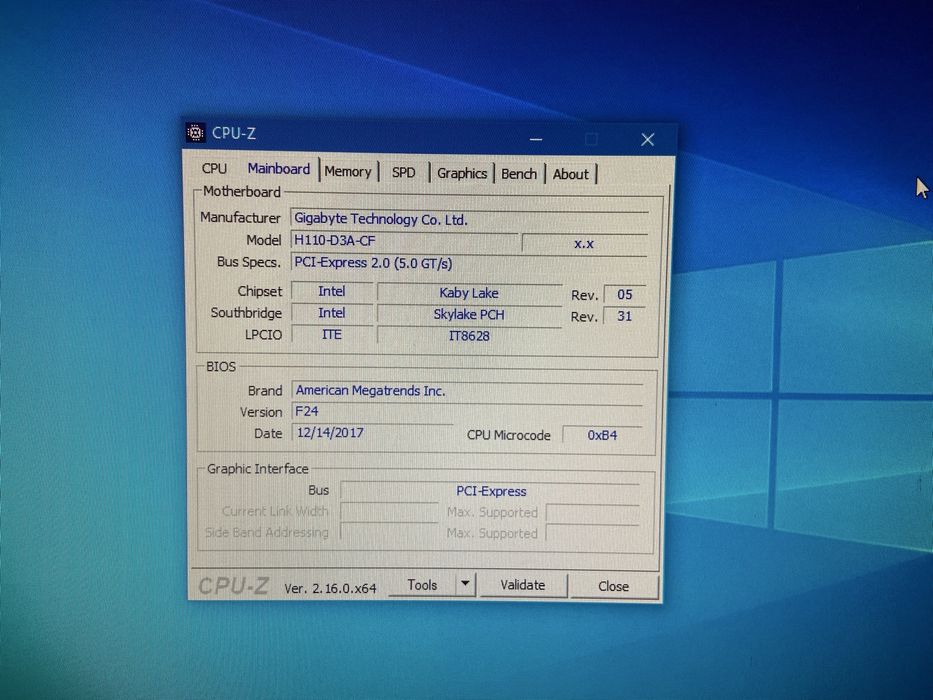This screenshot has width=933, height=700.
Task: Click BIOS Brand American Megatrends Inc.
Action: 468,390
